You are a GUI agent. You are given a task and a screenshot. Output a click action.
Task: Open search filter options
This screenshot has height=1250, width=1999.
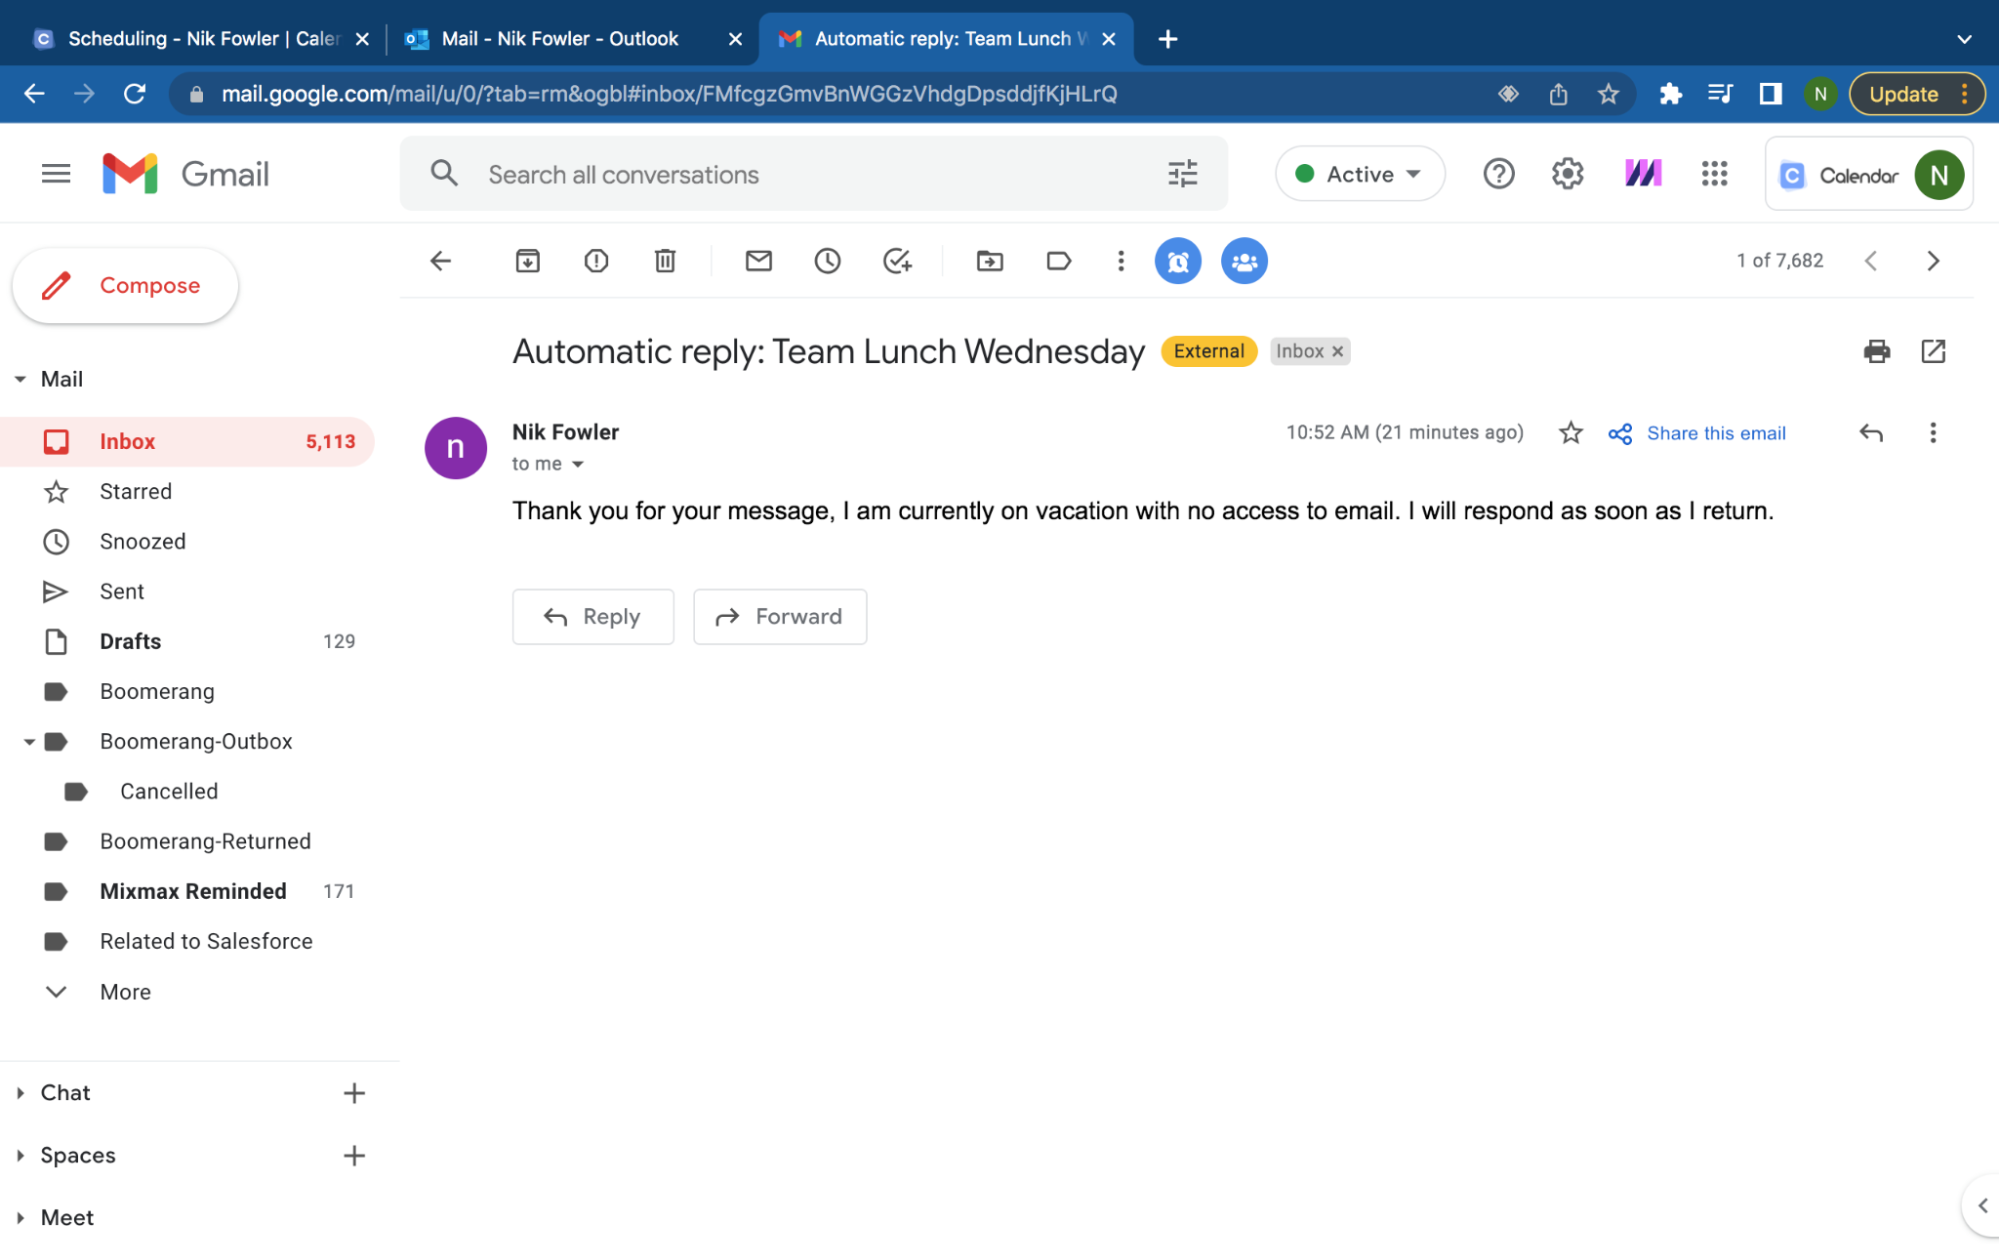click(1182, 173)
